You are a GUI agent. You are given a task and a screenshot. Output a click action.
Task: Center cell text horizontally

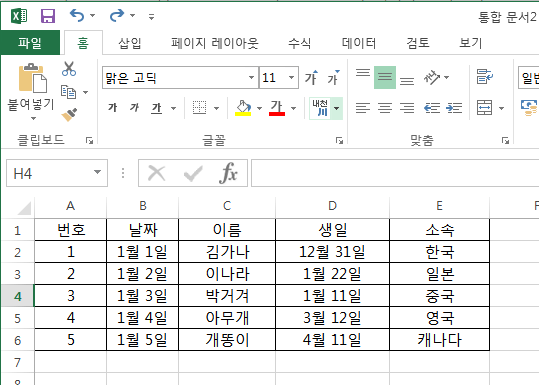pyautogui.click(x=385, y=108)
